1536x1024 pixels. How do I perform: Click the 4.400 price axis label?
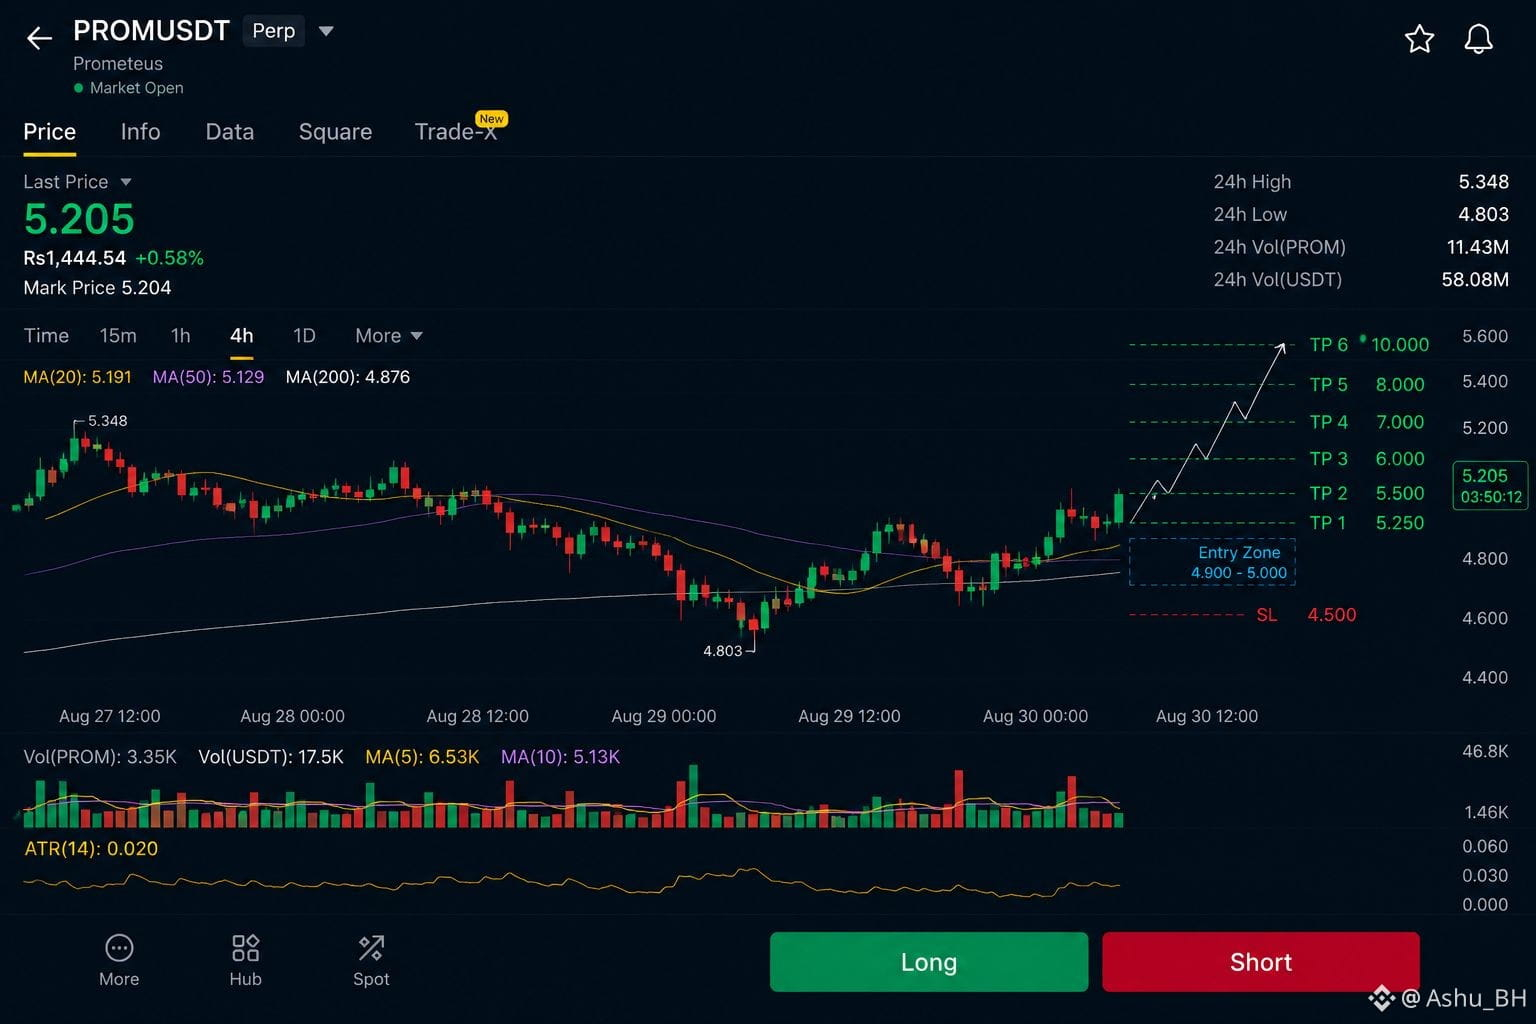[1485, 677]
